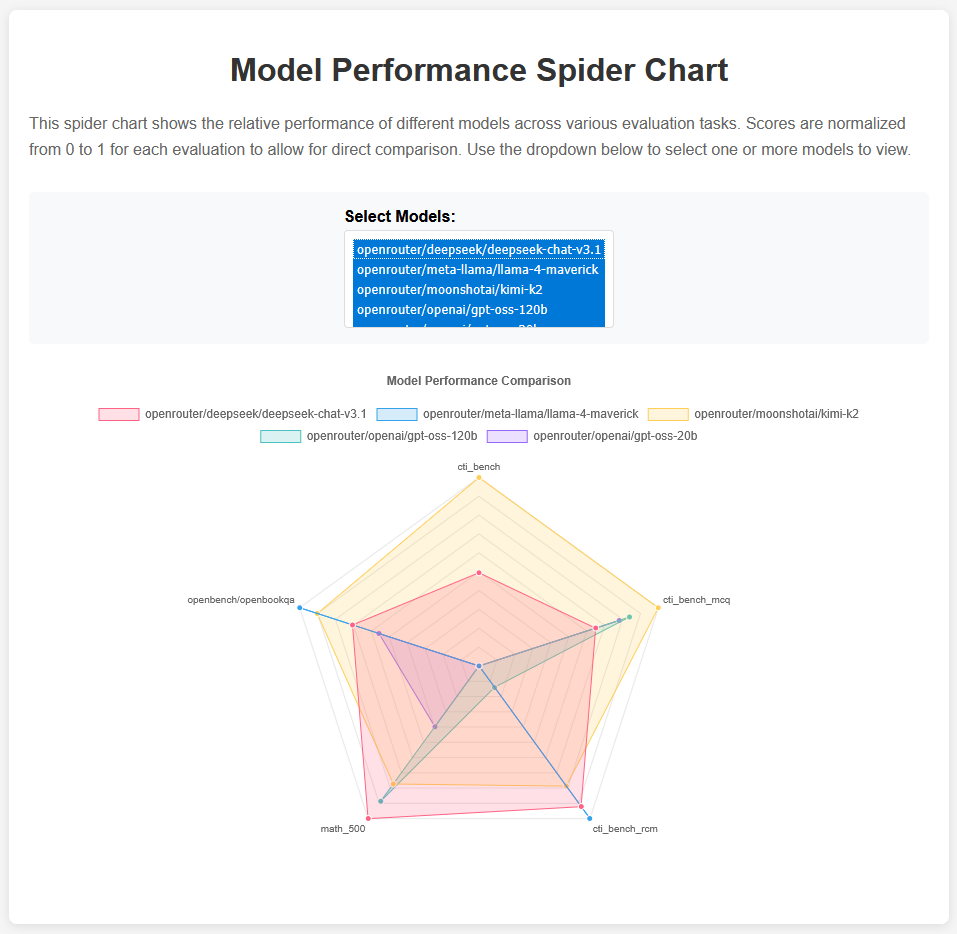Select openrouter/moonshotai/kimi-k2 from the model list
Image resolution: width=957 pixels, height=934 pixels.
click(x=480, y=289)
